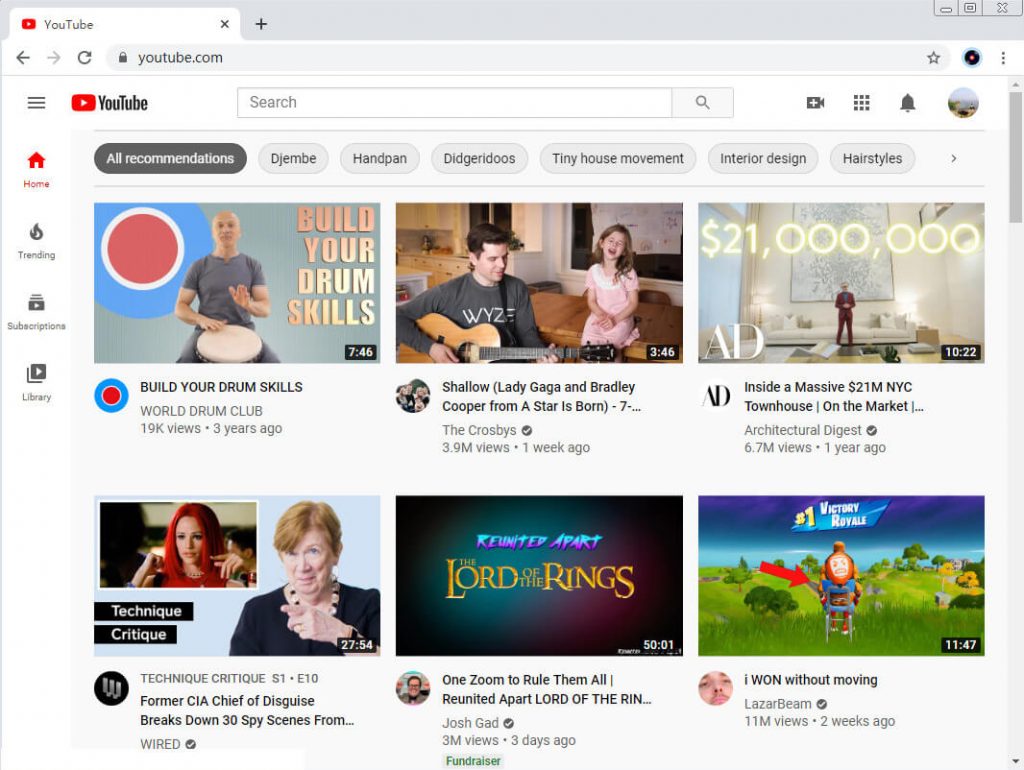Select the Hairstyles chip
Image resolution: width=1024 pixels, height=770 pixels.
click(x=872, y=159)
